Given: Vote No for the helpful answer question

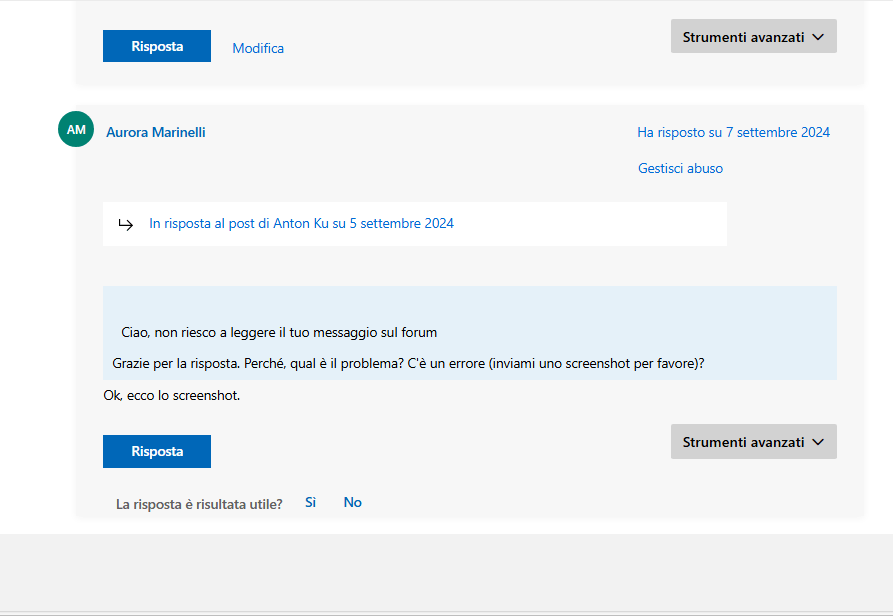Looking at the screenshot, I should click(x=353, y=502).
